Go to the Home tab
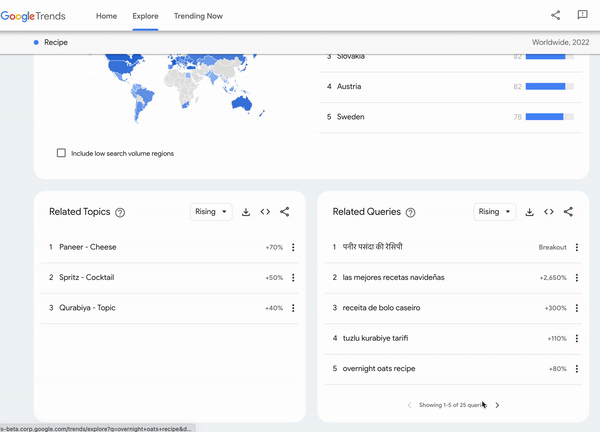This screenshot has width=600, height=432. (x=106, y=16)
